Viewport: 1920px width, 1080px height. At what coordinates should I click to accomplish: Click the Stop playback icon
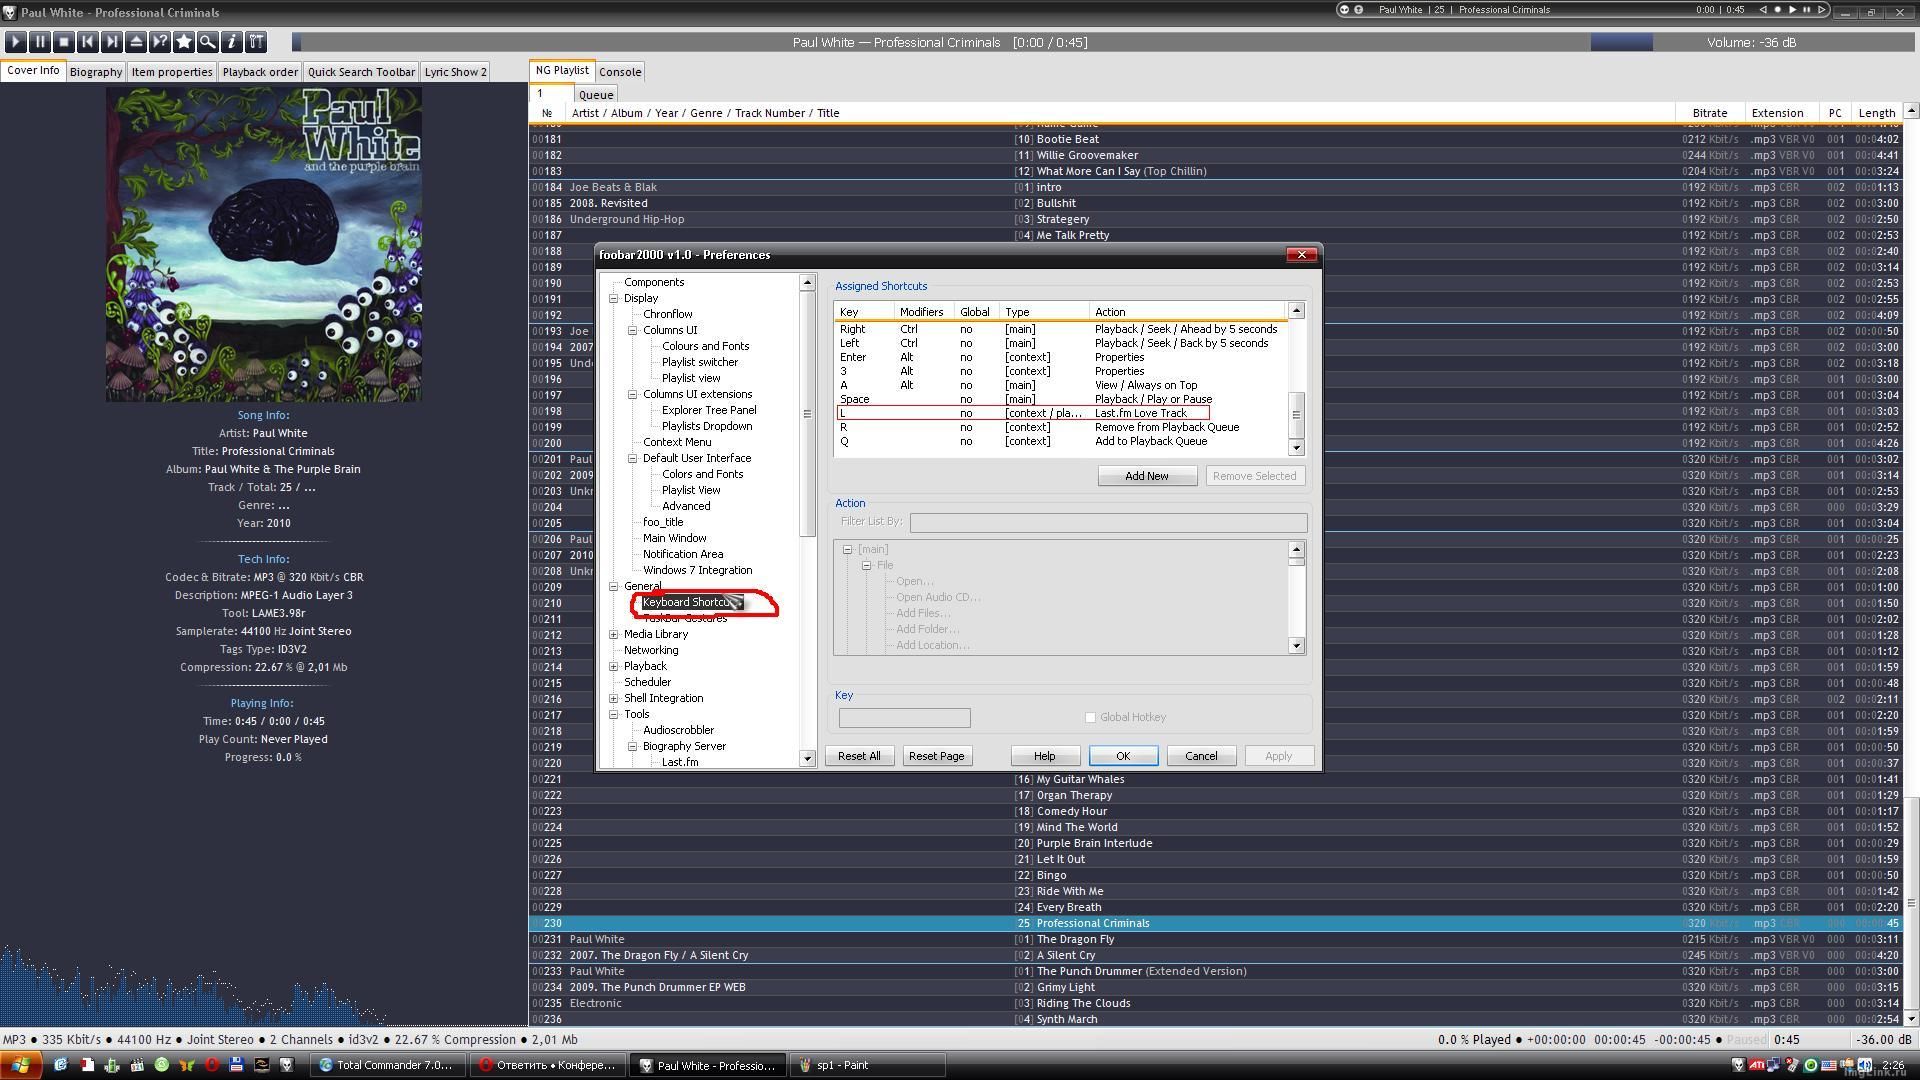(x=64, y=42)
